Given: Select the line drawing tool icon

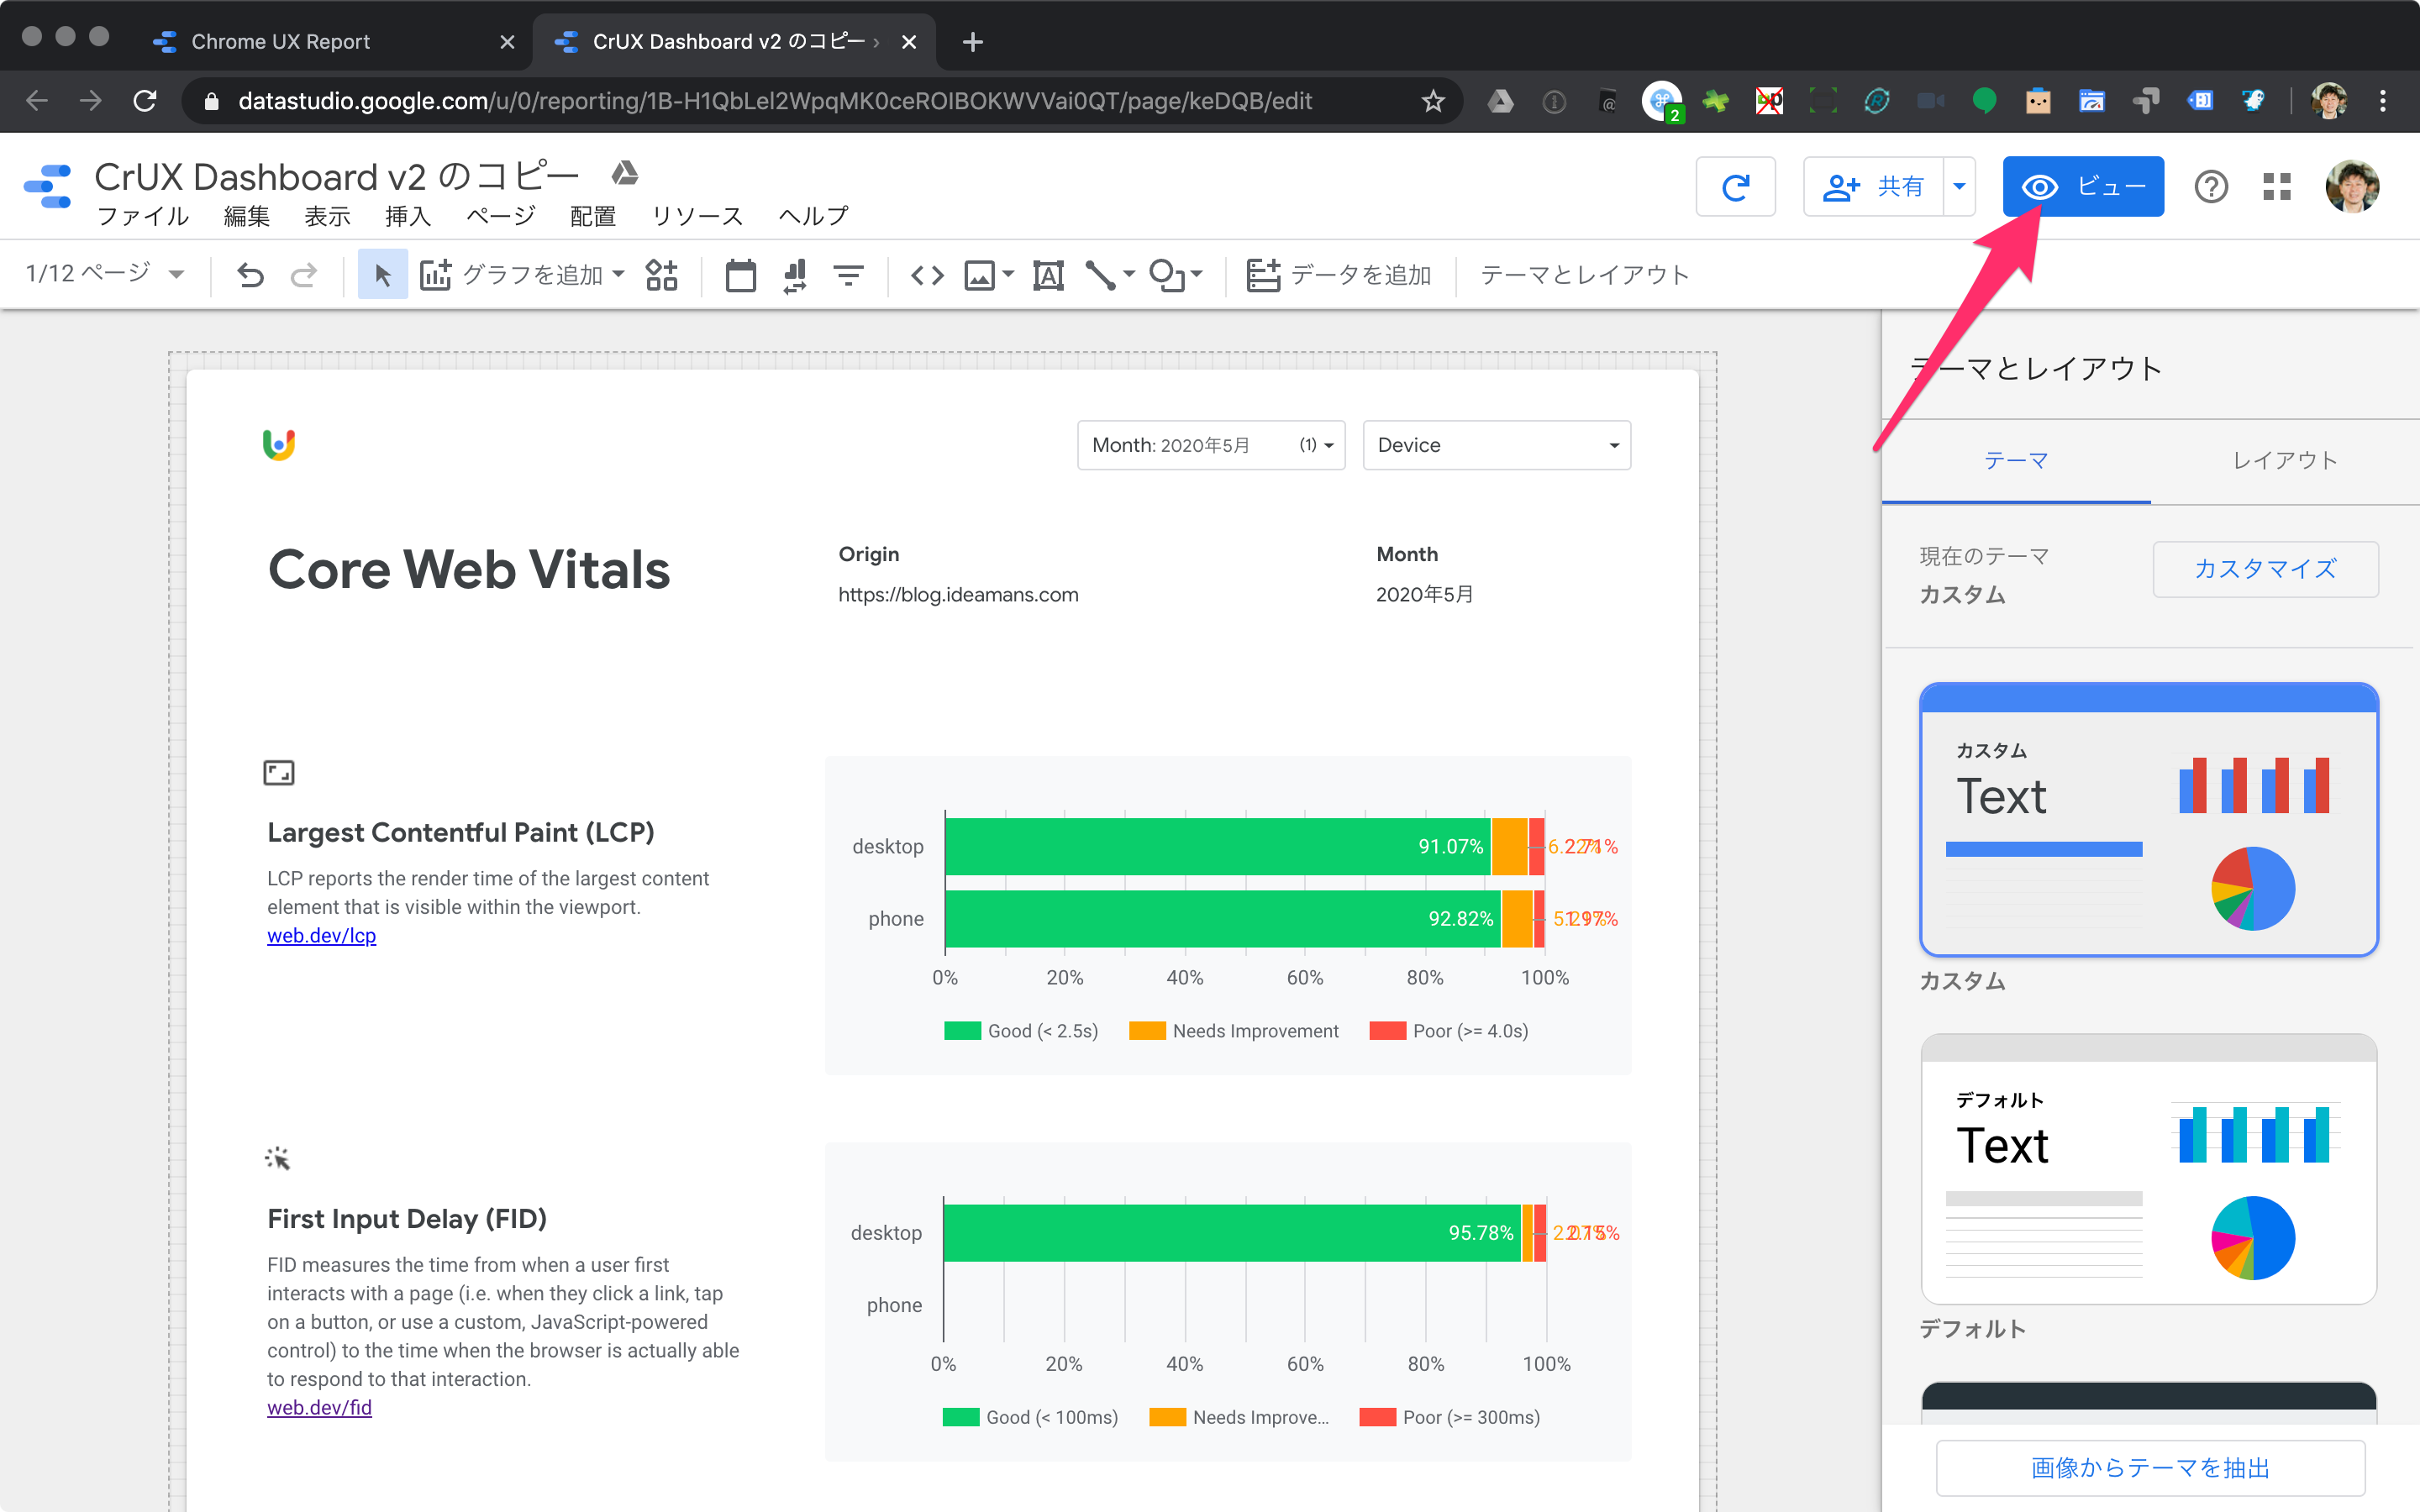Looking at the screenshot, I should point(1101,274).
